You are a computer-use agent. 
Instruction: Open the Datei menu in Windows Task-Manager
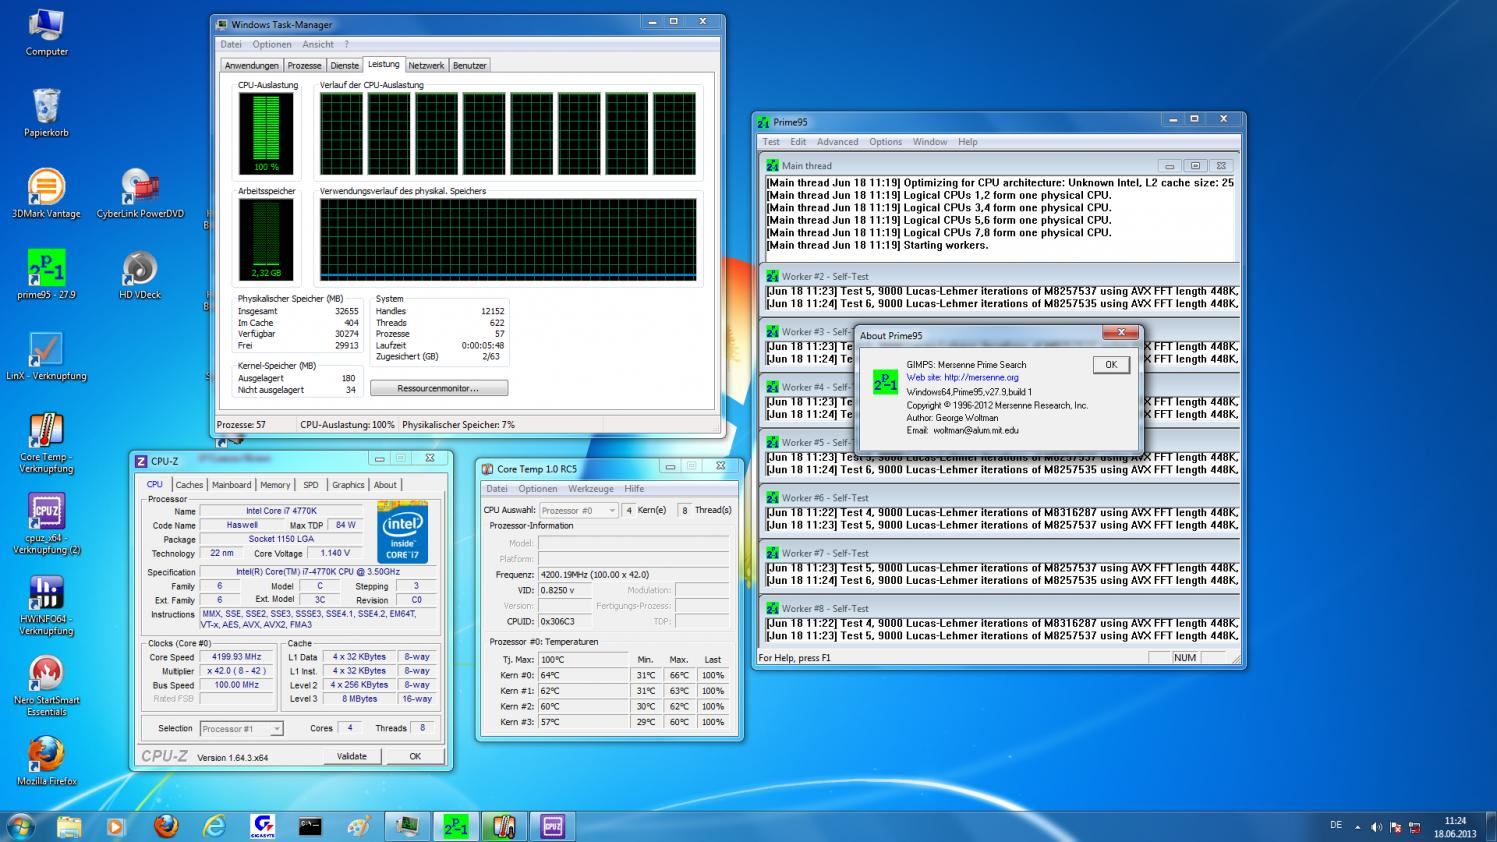pyautogui.click(x=231, y=44)
